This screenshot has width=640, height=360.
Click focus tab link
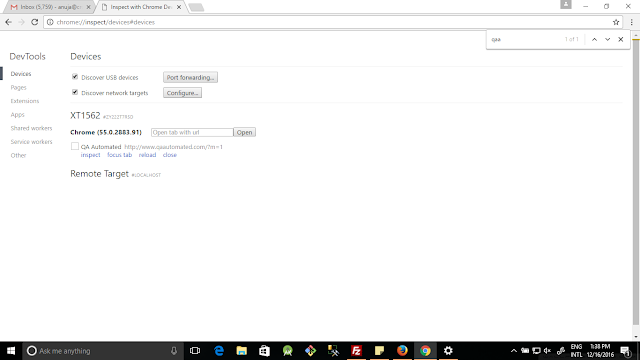click(x=120, y=155)
